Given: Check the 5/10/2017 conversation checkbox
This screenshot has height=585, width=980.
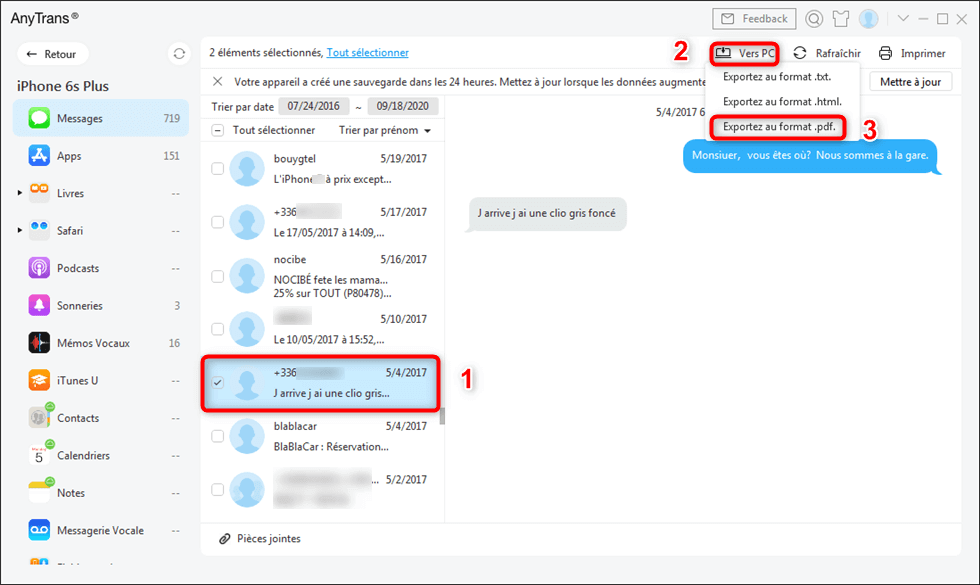Looking at the screenshot, I should coord(218,329).
